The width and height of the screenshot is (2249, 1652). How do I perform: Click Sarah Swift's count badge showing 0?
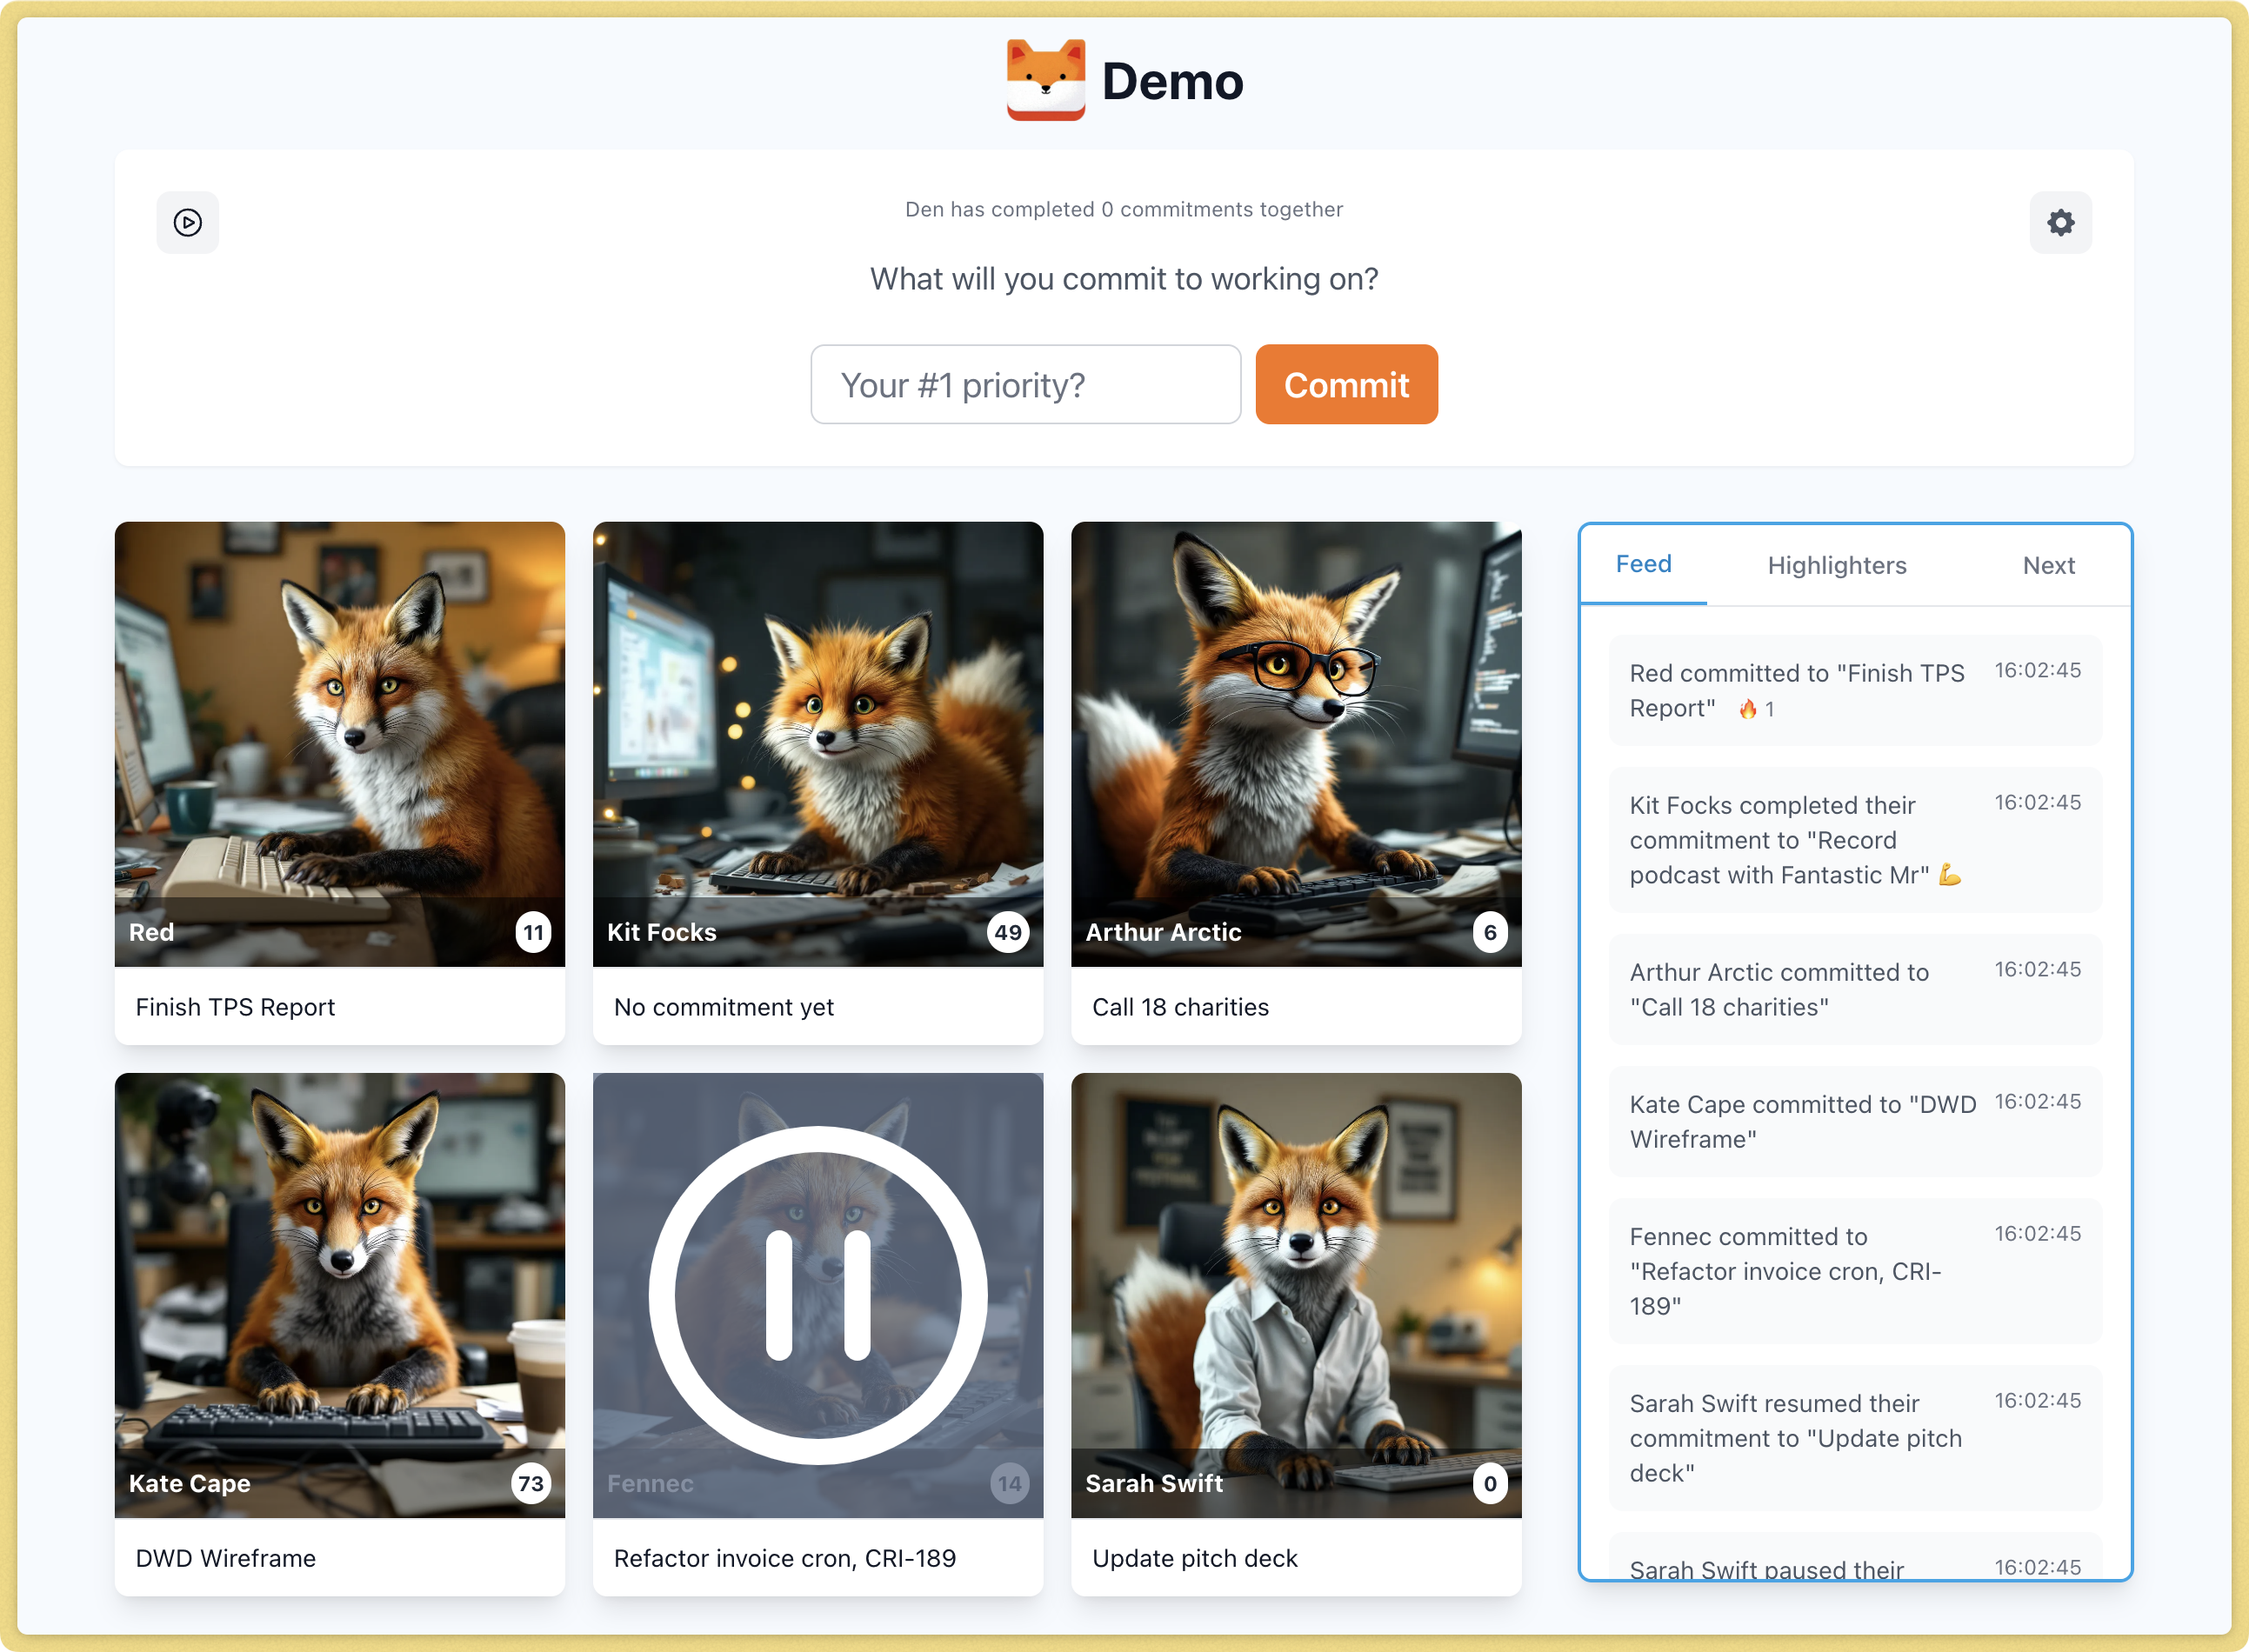(x=1489, y=1483)
